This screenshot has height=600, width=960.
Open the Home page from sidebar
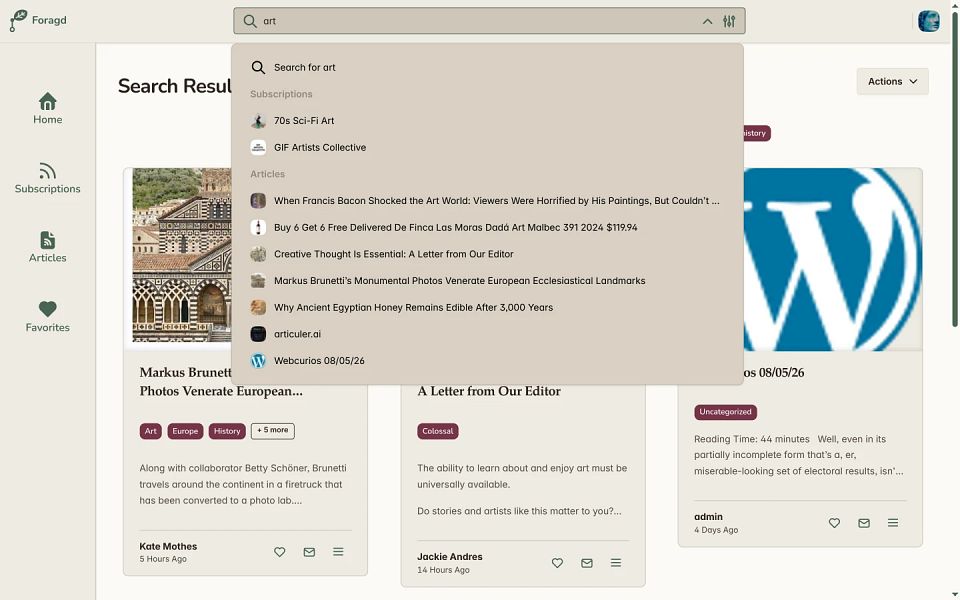click(48, 108)
